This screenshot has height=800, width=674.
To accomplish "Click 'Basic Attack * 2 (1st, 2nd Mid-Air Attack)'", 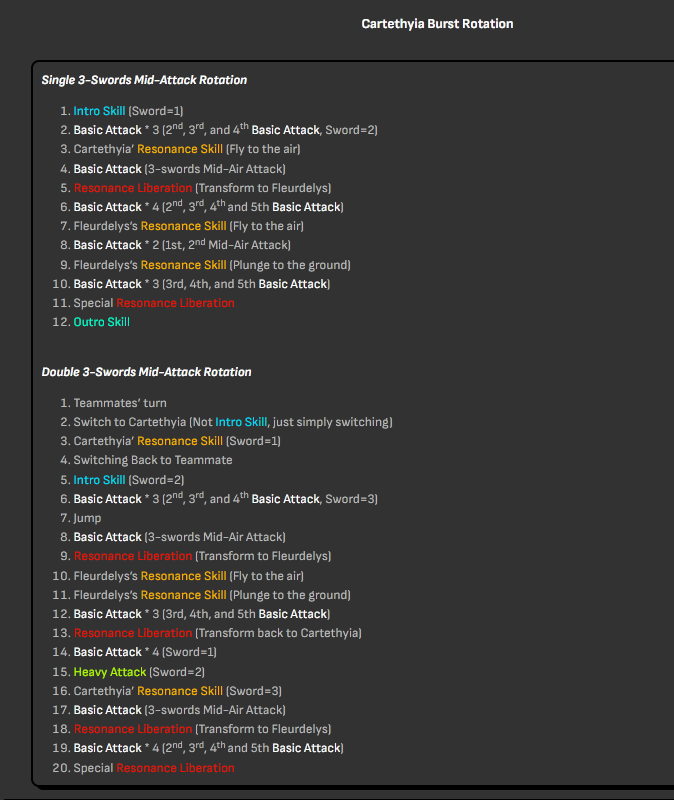I will click(x=182, y=245).
